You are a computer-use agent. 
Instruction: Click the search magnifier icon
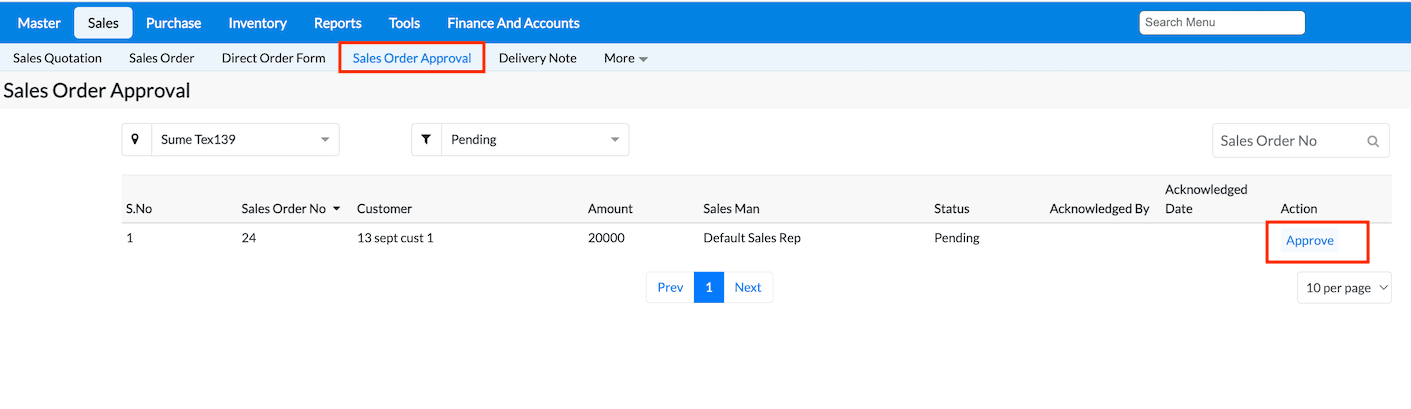1373,141
